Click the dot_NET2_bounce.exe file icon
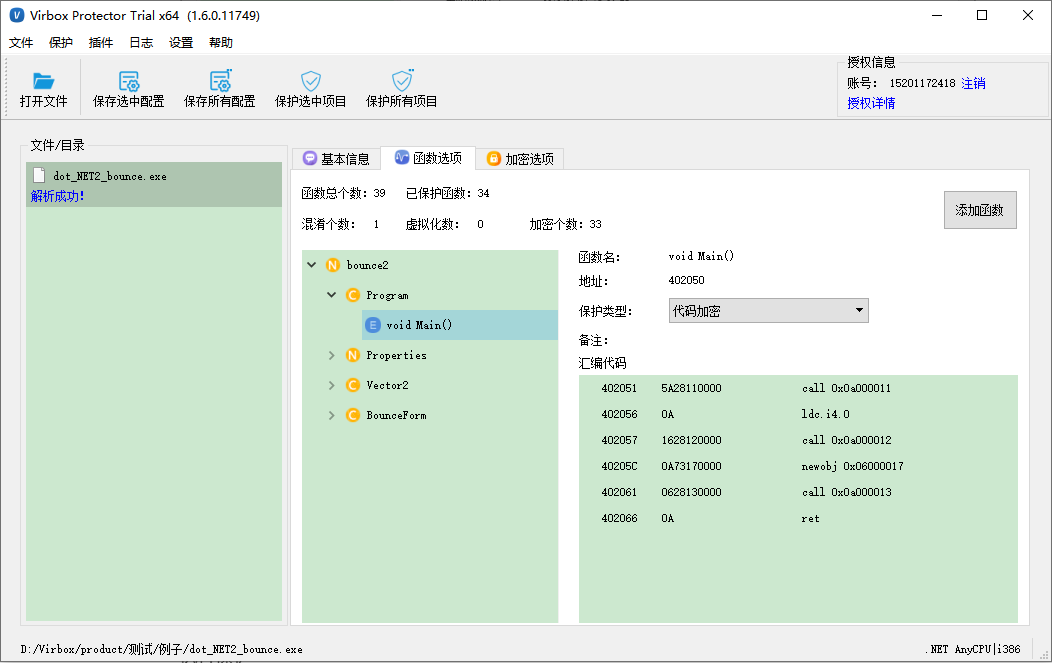Image resolution: width=1052 pixels, height=663 pixels. [x=40, y=176]
